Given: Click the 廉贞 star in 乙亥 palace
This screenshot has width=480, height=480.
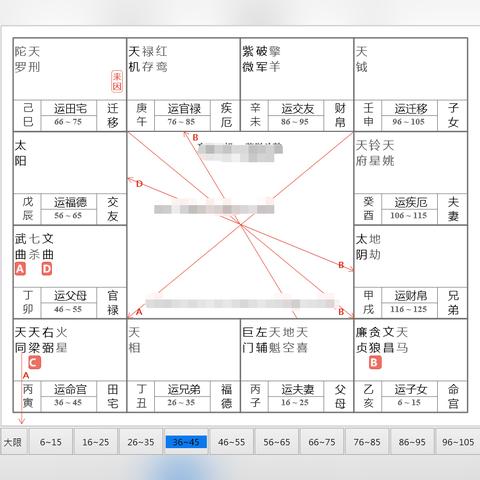Looking at the screenshot, I should [362, 340].
